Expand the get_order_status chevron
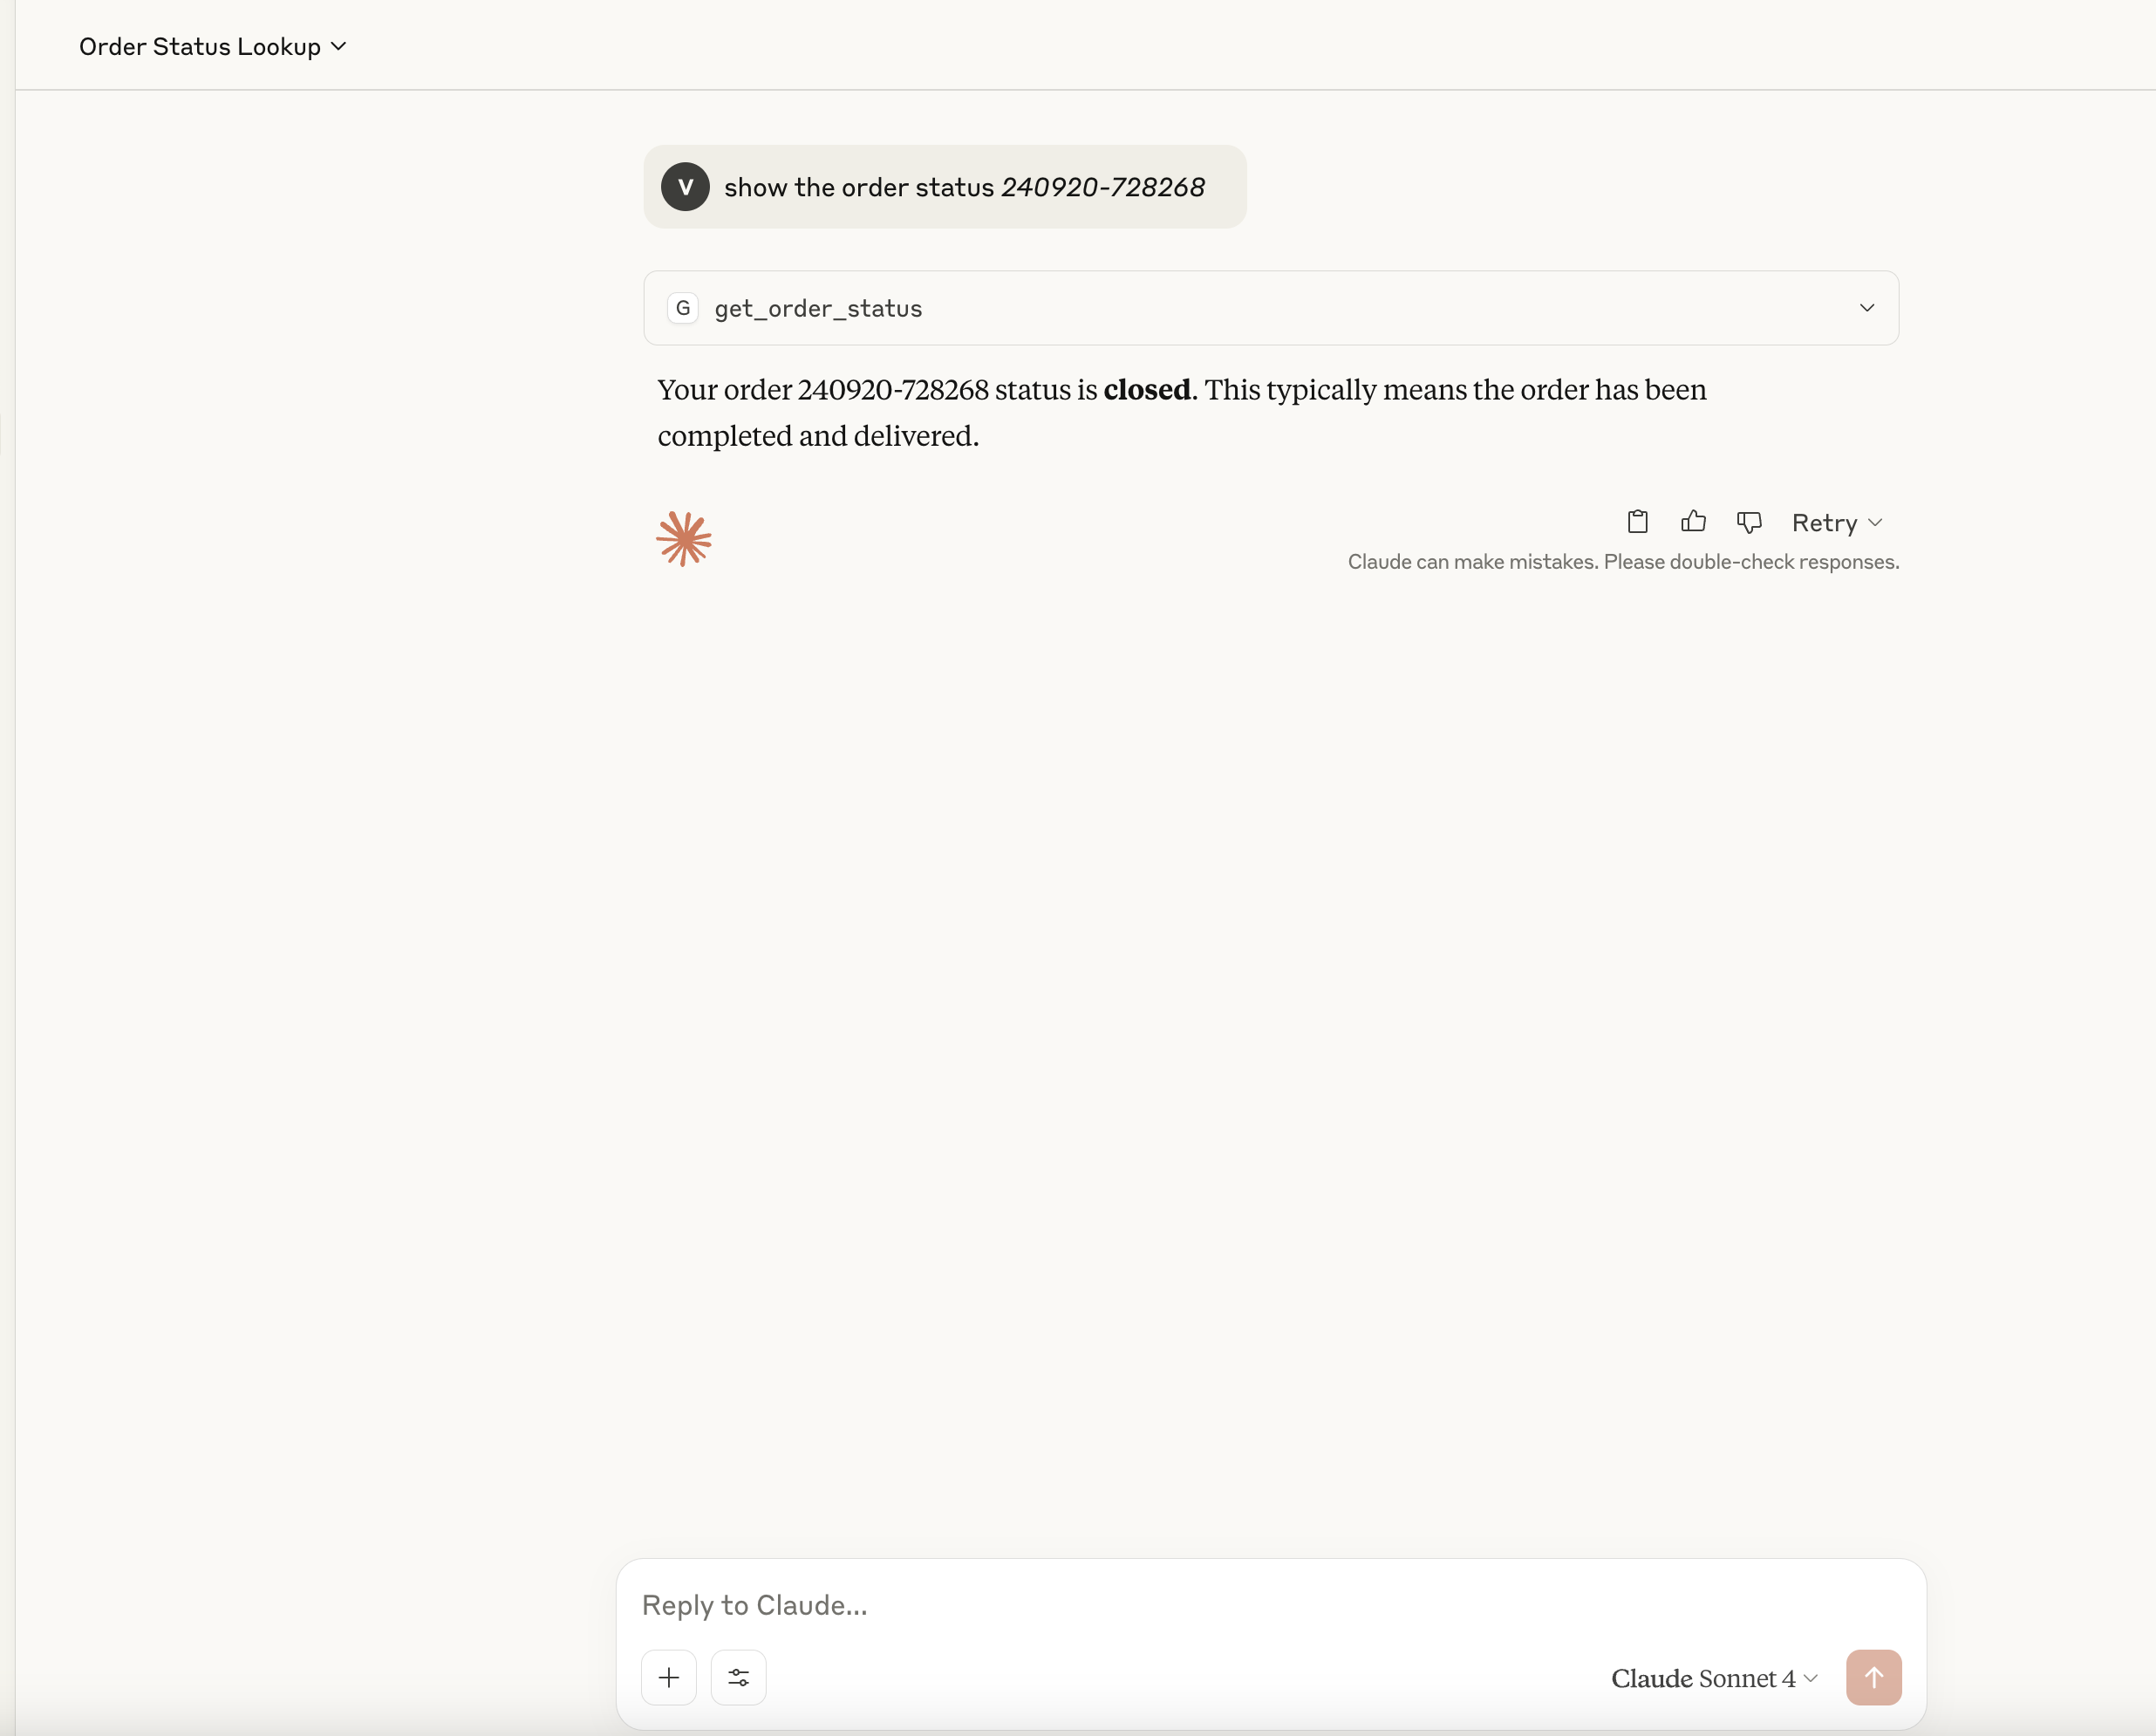2156x1736 pixels. (x=1866, y=308)
